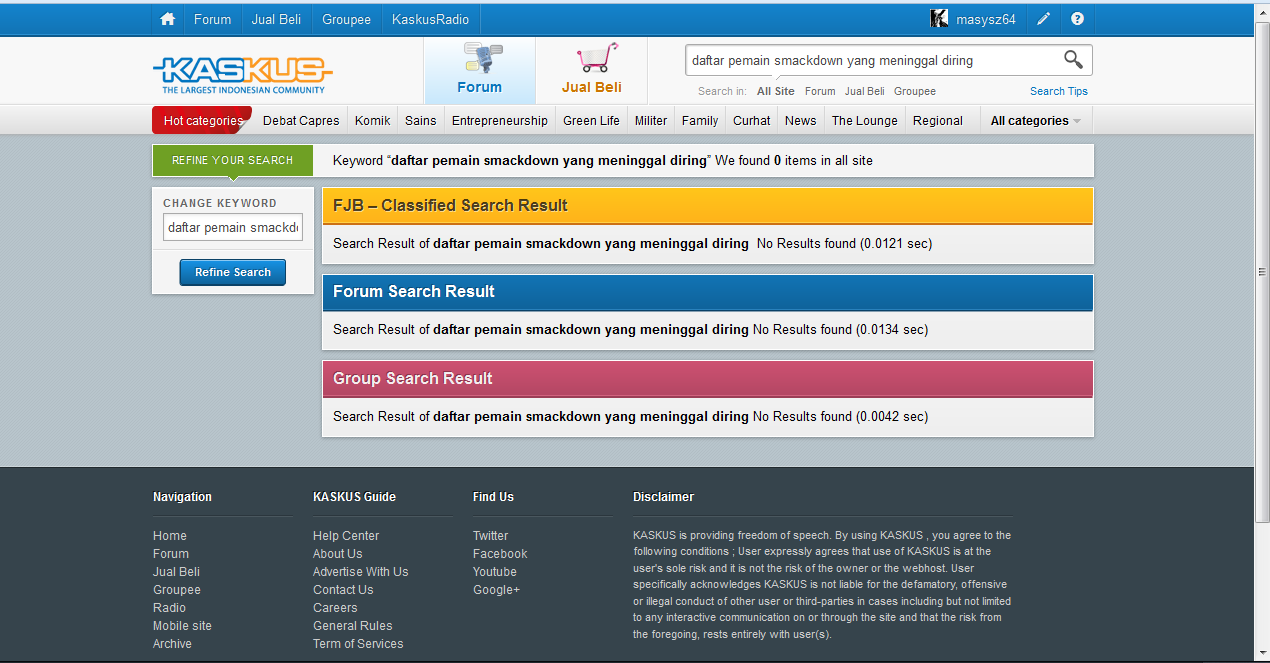The height and width of the screenshot is (663, 1270).
Task: Click the magnifier search icon
Action: [1073, 59]
